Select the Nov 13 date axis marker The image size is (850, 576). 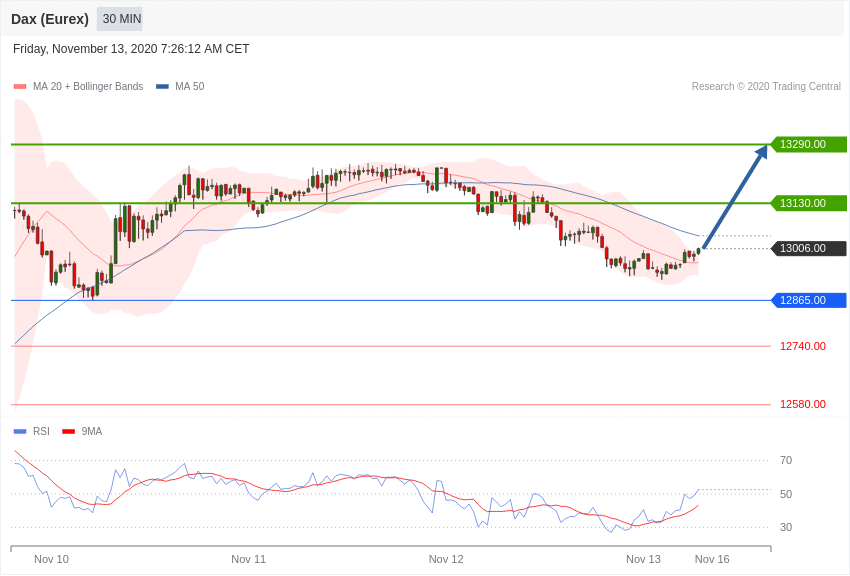(643, 559)
